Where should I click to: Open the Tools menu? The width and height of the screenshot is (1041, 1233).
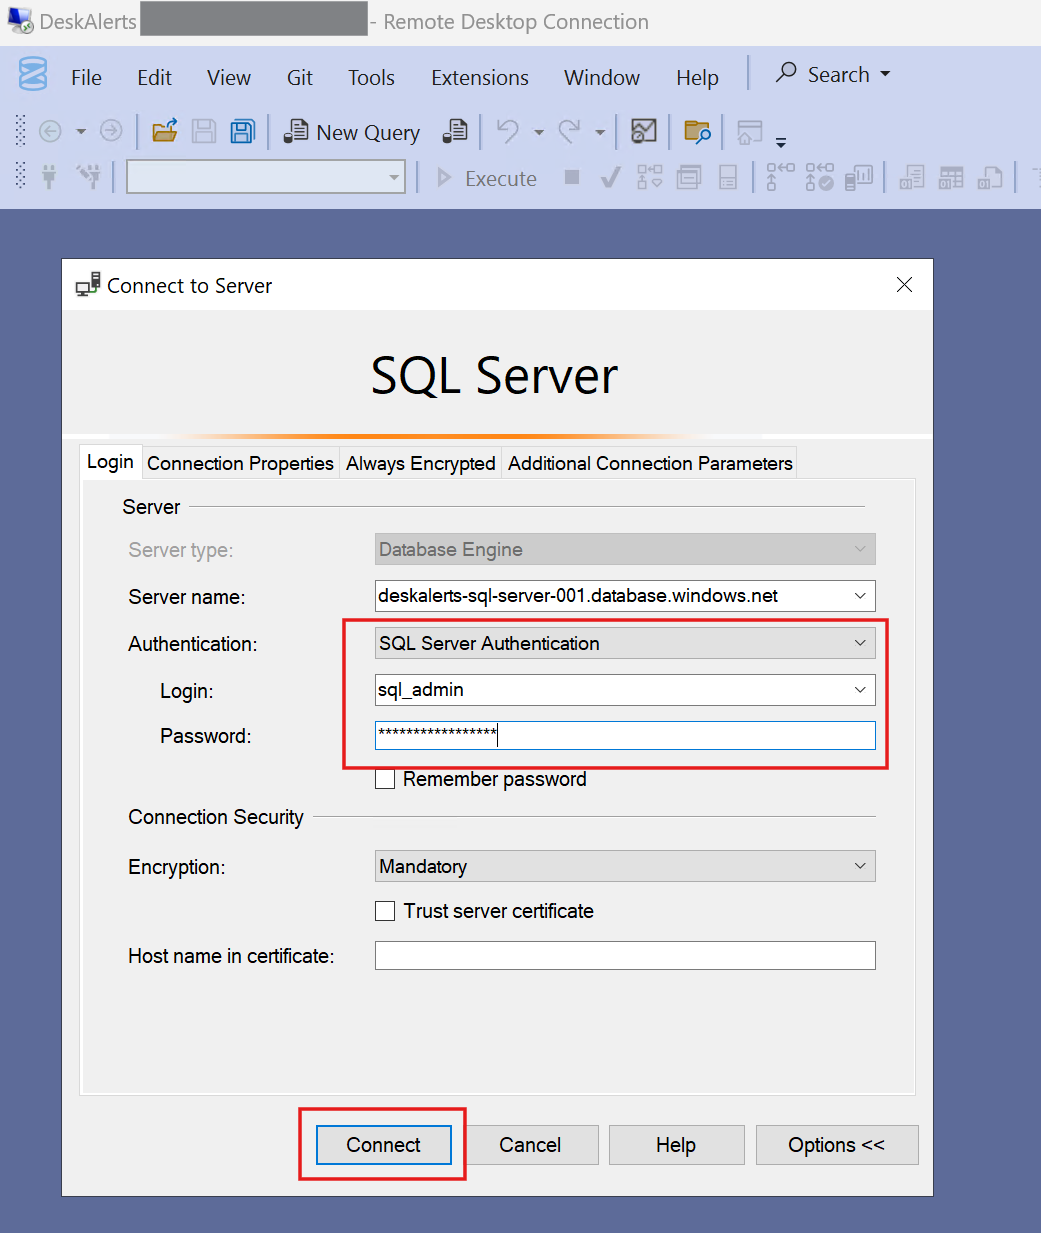371,77
